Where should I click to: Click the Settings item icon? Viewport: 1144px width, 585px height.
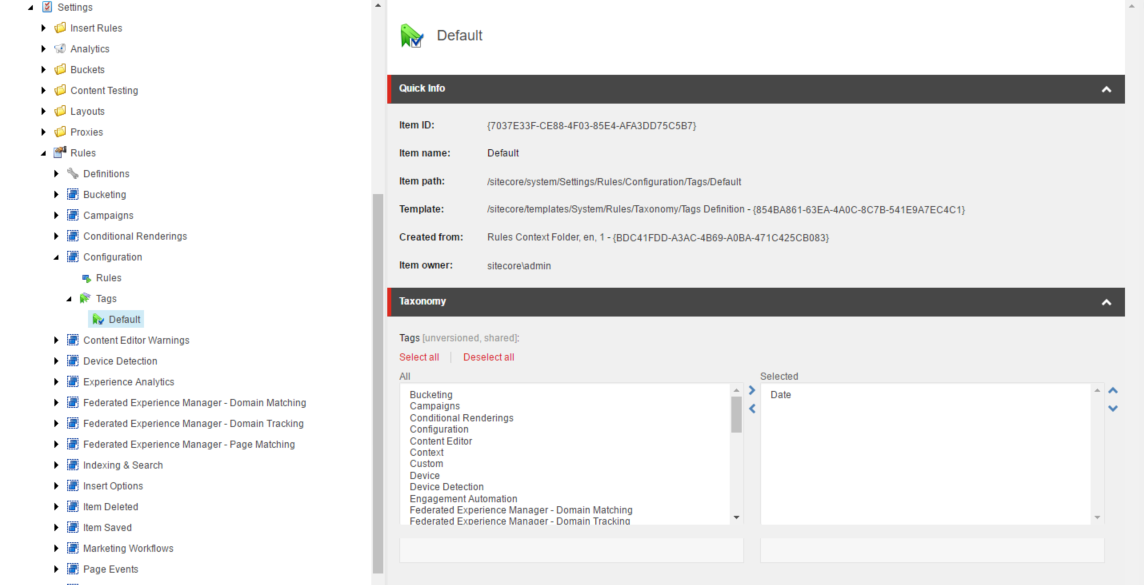(47, 7)
